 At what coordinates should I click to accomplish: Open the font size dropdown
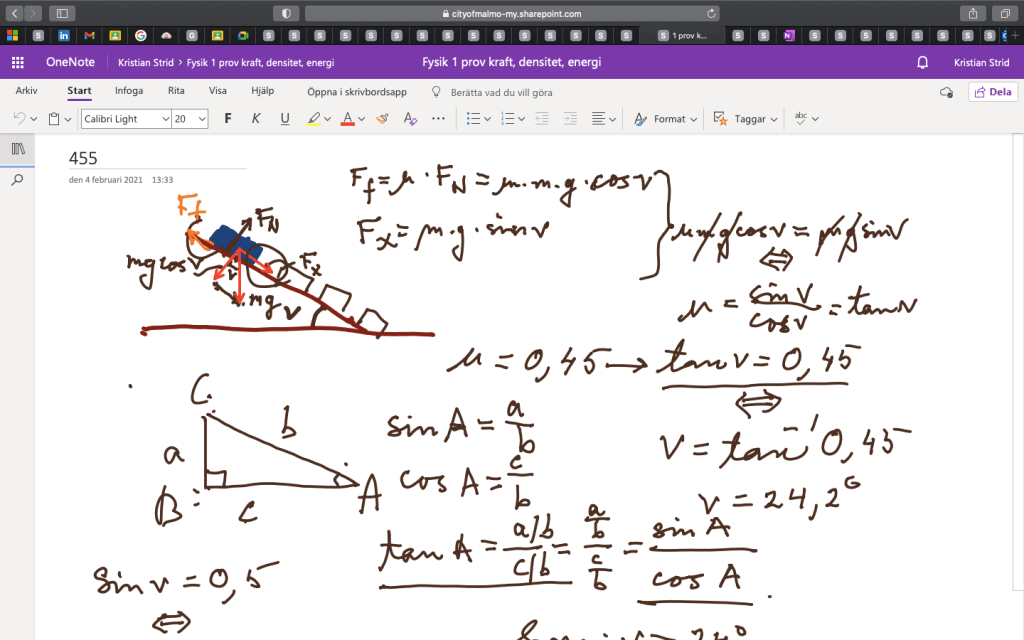tap(202, 119)
